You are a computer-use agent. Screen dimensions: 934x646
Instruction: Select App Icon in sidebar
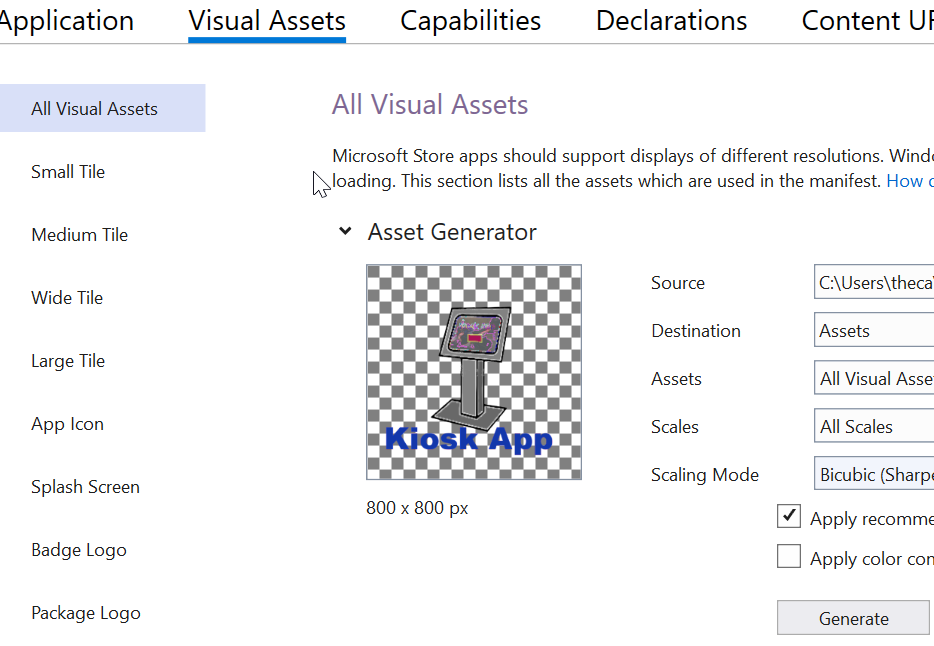tap(67, 424)
